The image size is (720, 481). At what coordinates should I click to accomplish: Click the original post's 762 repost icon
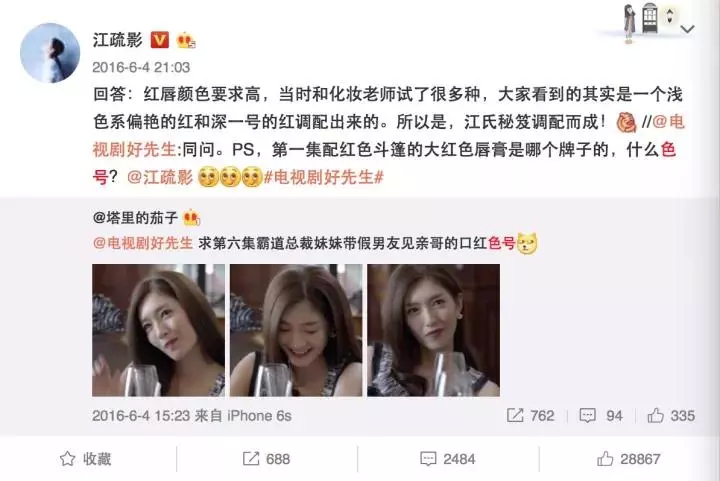[x=515, y=415]
